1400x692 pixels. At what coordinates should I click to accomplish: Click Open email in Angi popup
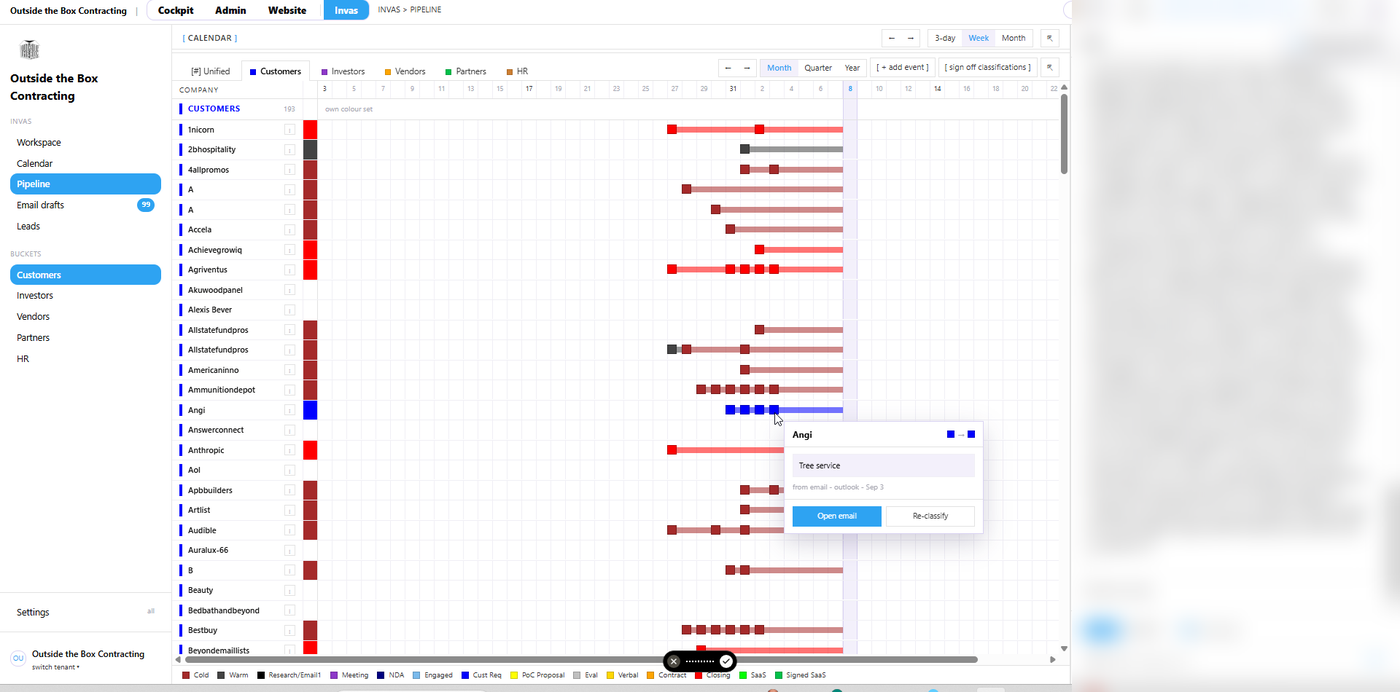pos(837,516)
